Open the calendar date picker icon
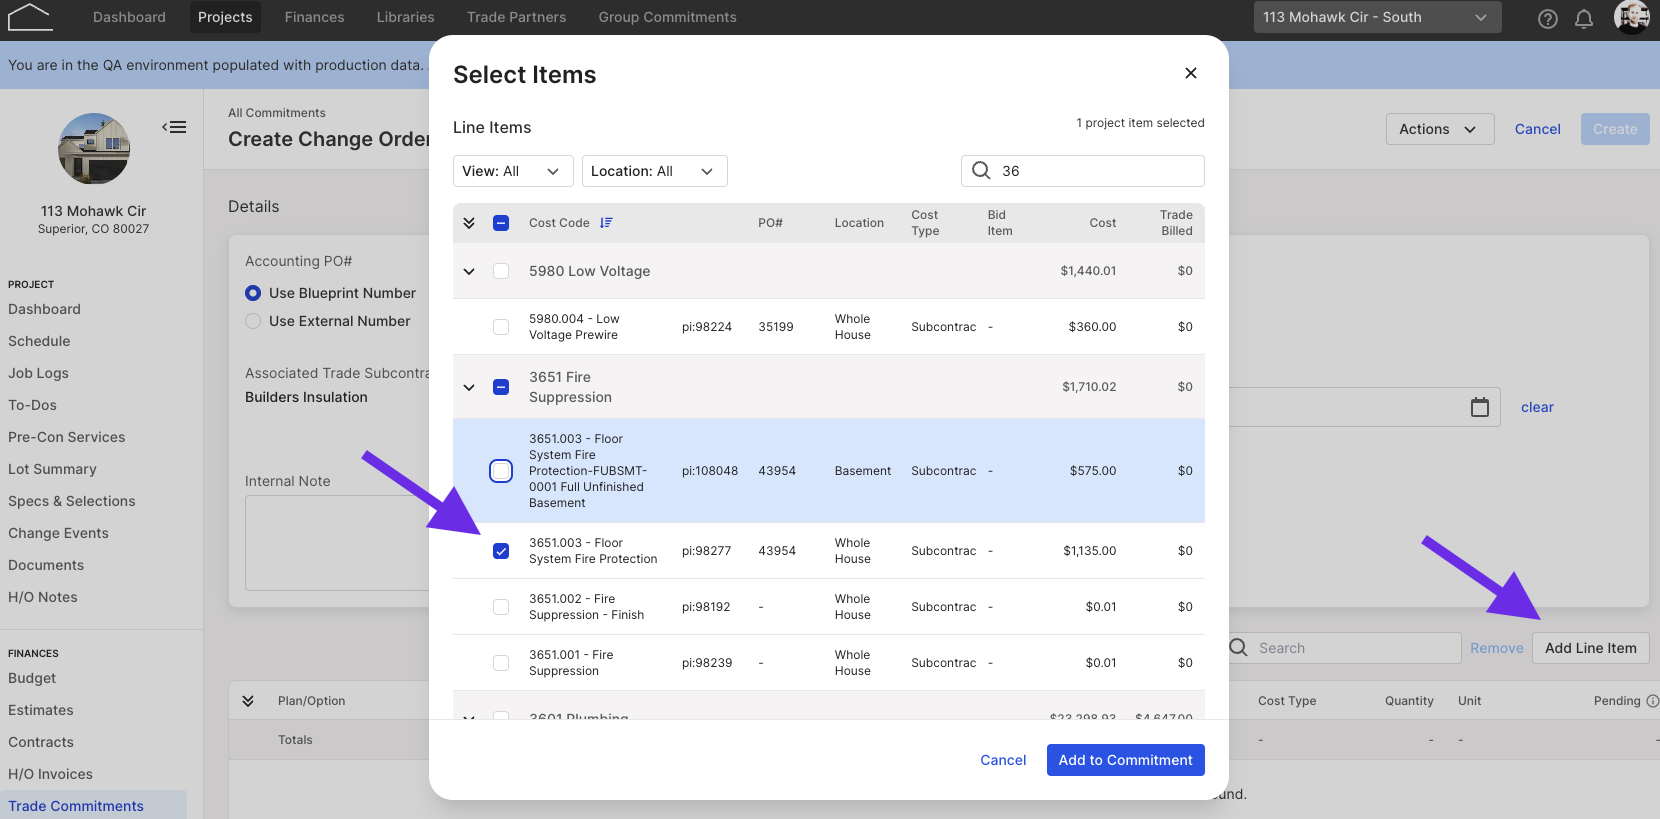 click(1480, 407)
